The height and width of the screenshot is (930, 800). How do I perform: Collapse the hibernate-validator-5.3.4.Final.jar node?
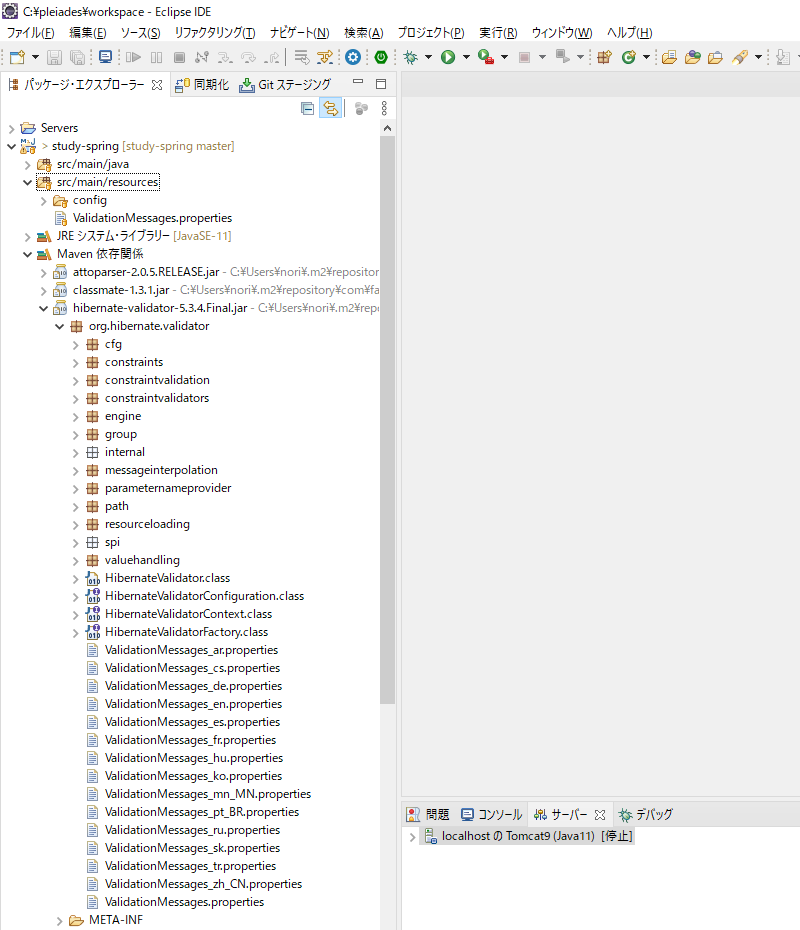pos(43,308)
